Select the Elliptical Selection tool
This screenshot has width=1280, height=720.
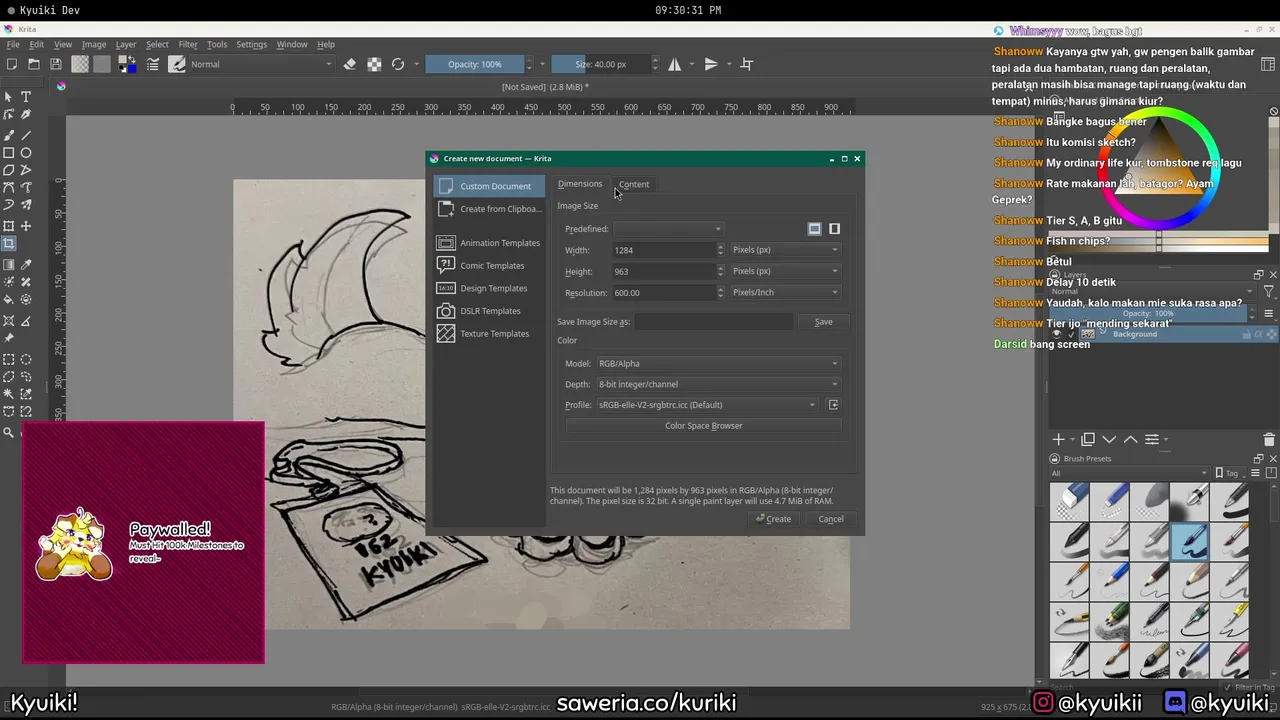(26, 359)
